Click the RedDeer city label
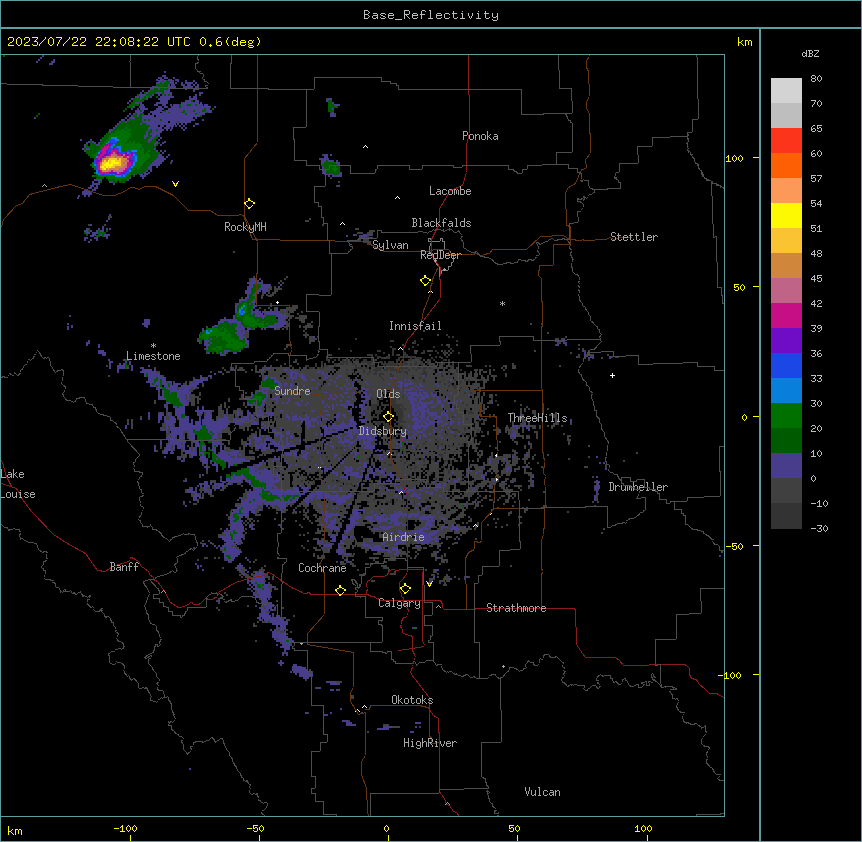The image size is (862, 842). pyautogui.click(x=440, y=255)
